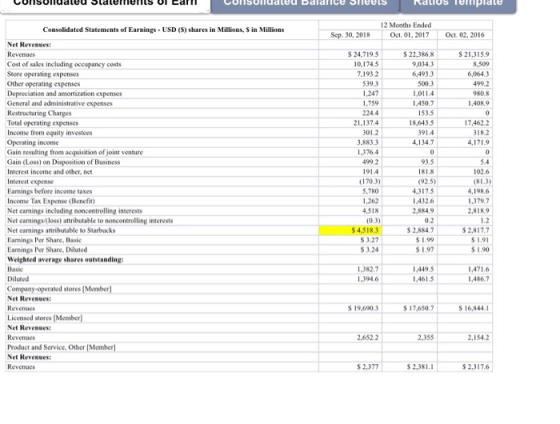Click the 'Operating income' row label
This screenshot has height=424, width=560.
(33, 143)
